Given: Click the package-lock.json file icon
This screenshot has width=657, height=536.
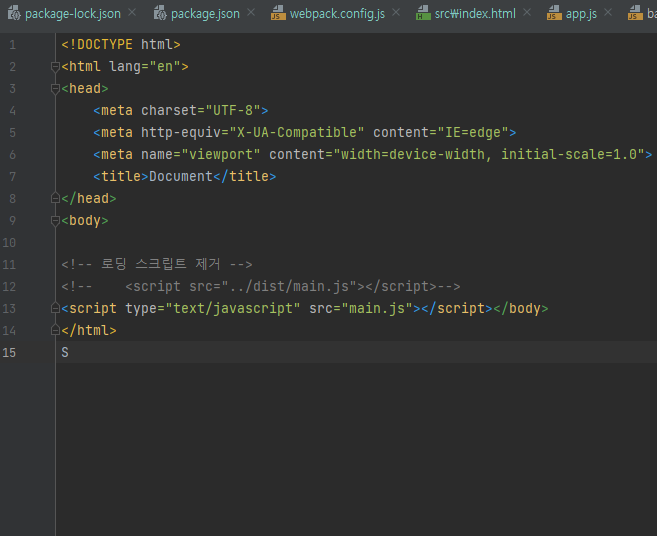Looking at the screenshot, I should point(14,13).
